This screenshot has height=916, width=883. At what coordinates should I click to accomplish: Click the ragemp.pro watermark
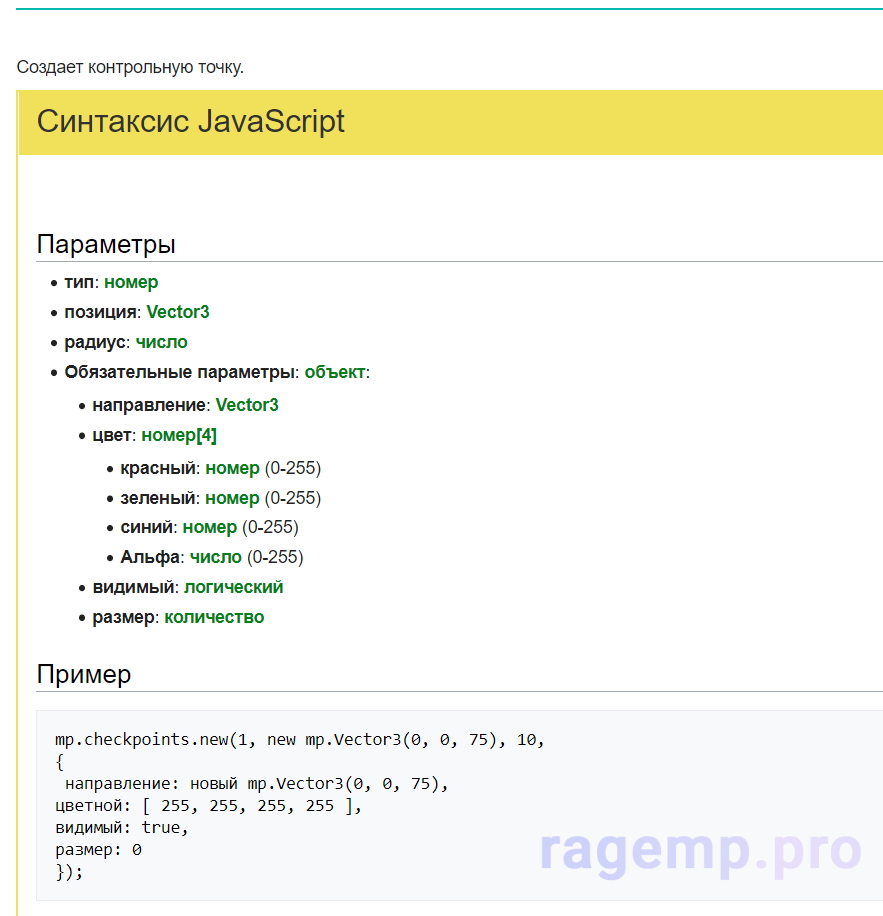(700, 850)
